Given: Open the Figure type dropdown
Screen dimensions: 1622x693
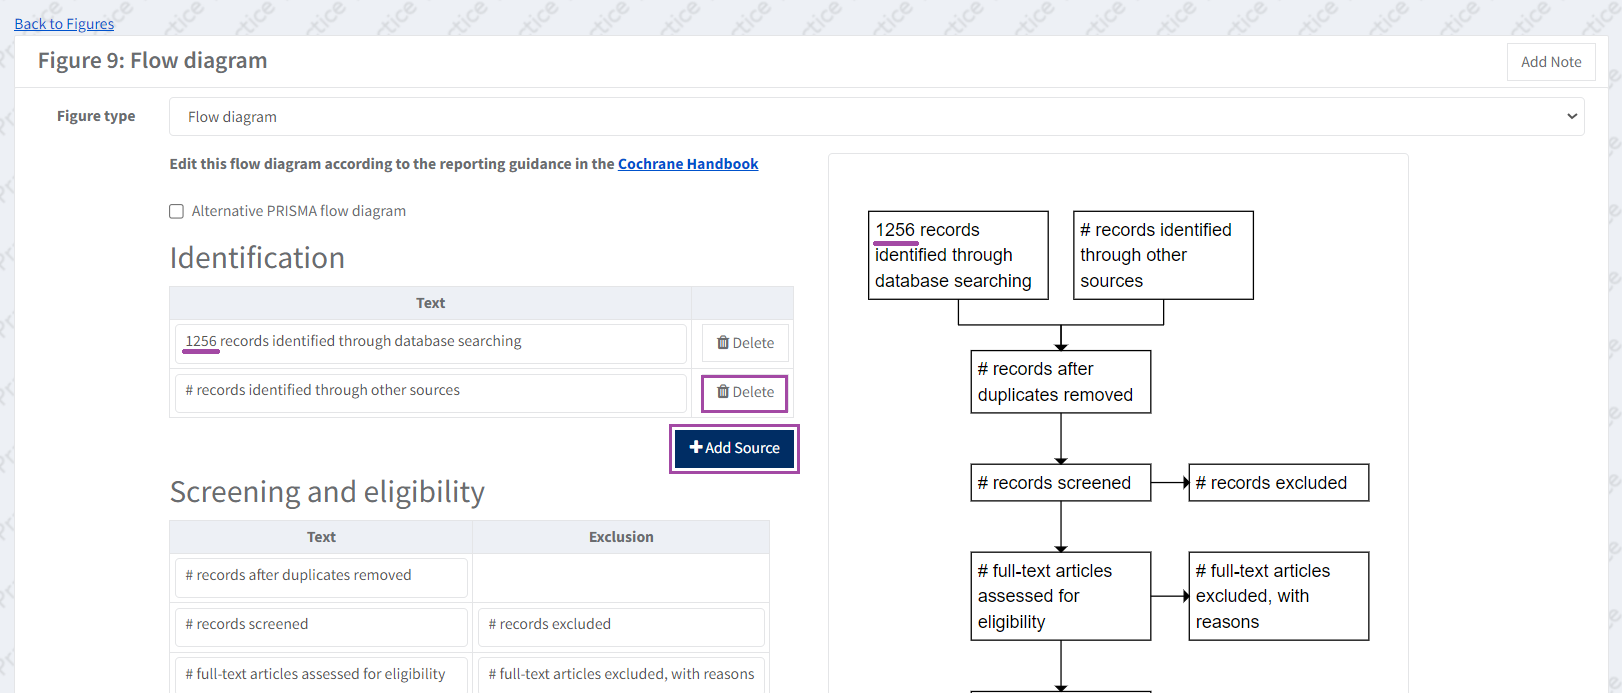Looking at the screenshot, I should pos(876,117).
